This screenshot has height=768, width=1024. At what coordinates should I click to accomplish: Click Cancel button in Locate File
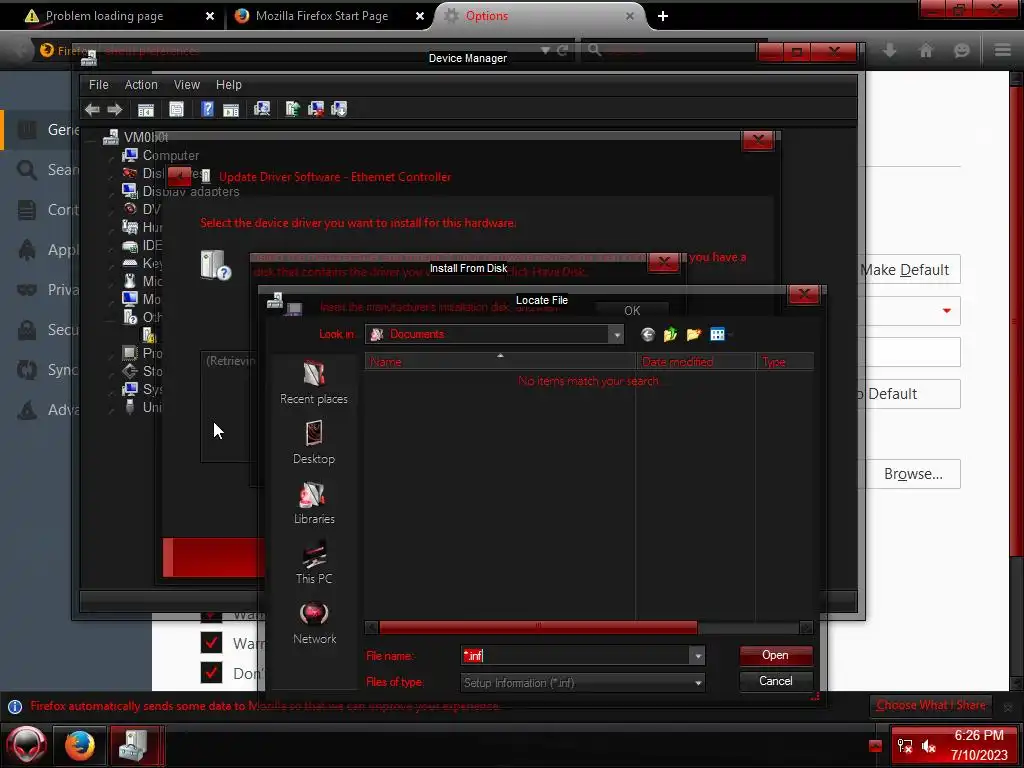[776, 681]
